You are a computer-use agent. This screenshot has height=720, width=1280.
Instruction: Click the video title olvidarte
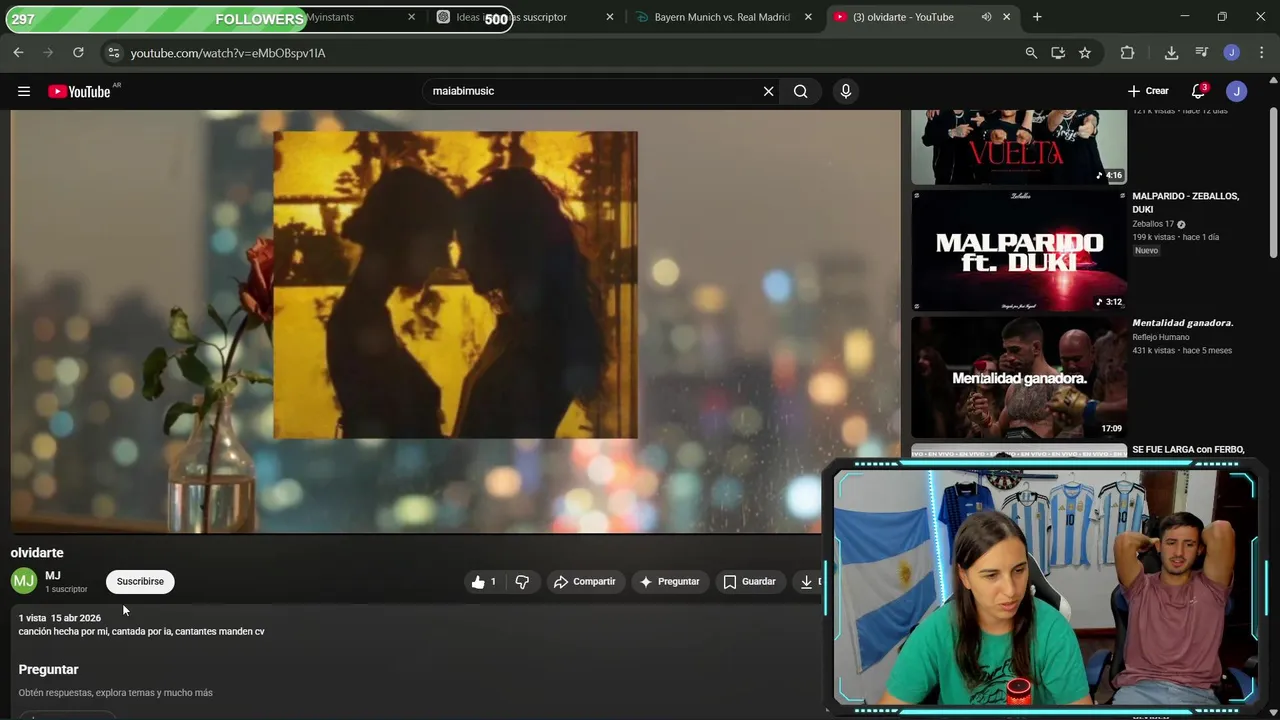(x=37, y=553)
